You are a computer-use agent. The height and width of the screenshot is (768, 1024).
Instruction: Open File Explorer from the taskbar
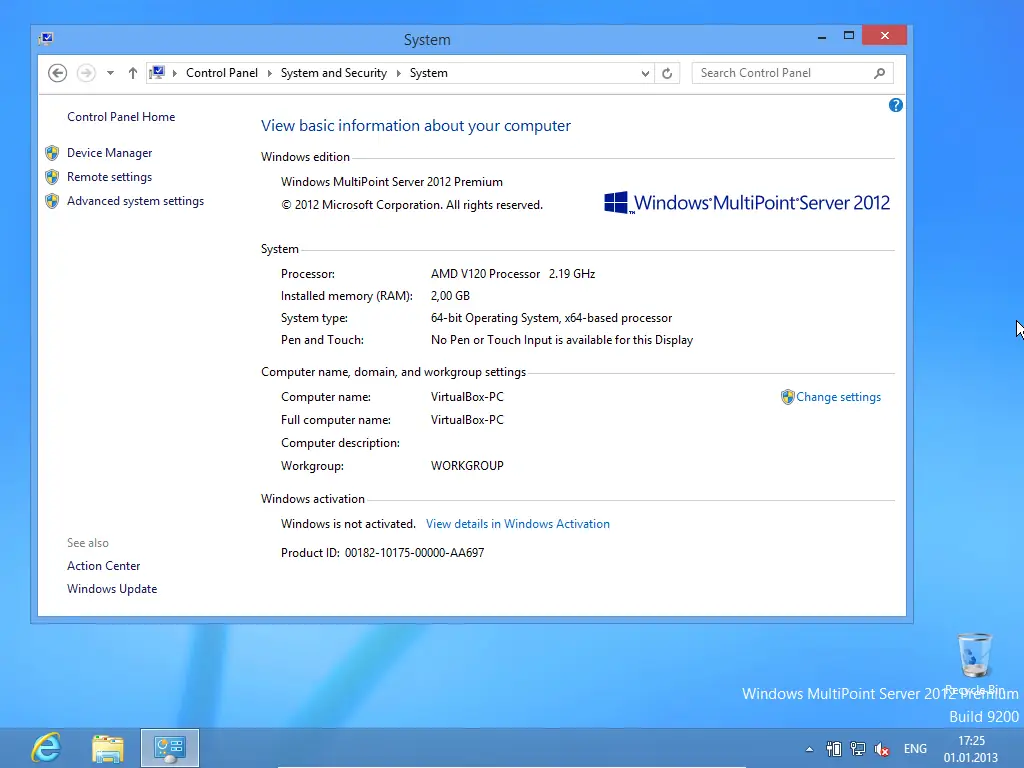coord(107,747)
